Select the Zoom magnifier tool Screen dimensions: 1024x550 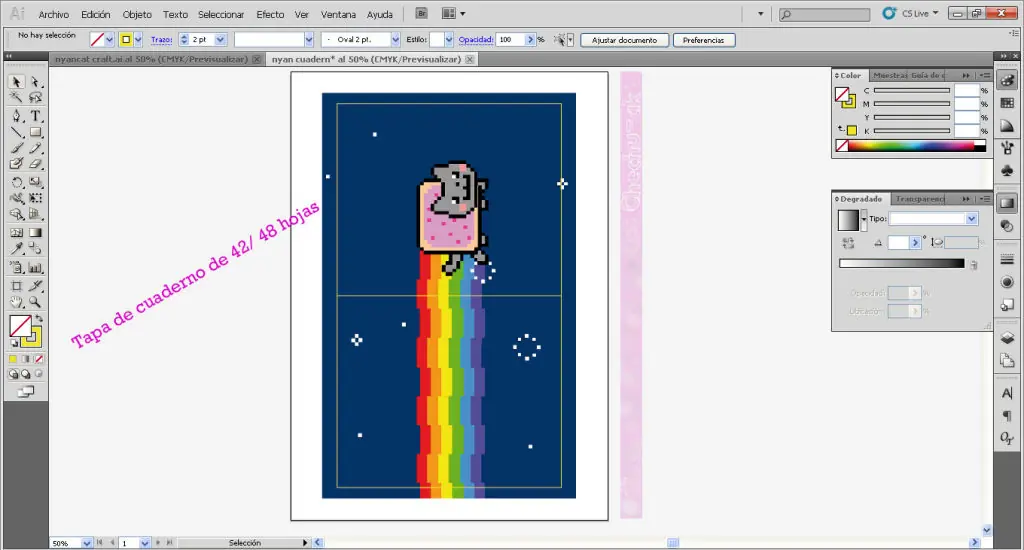35,302
